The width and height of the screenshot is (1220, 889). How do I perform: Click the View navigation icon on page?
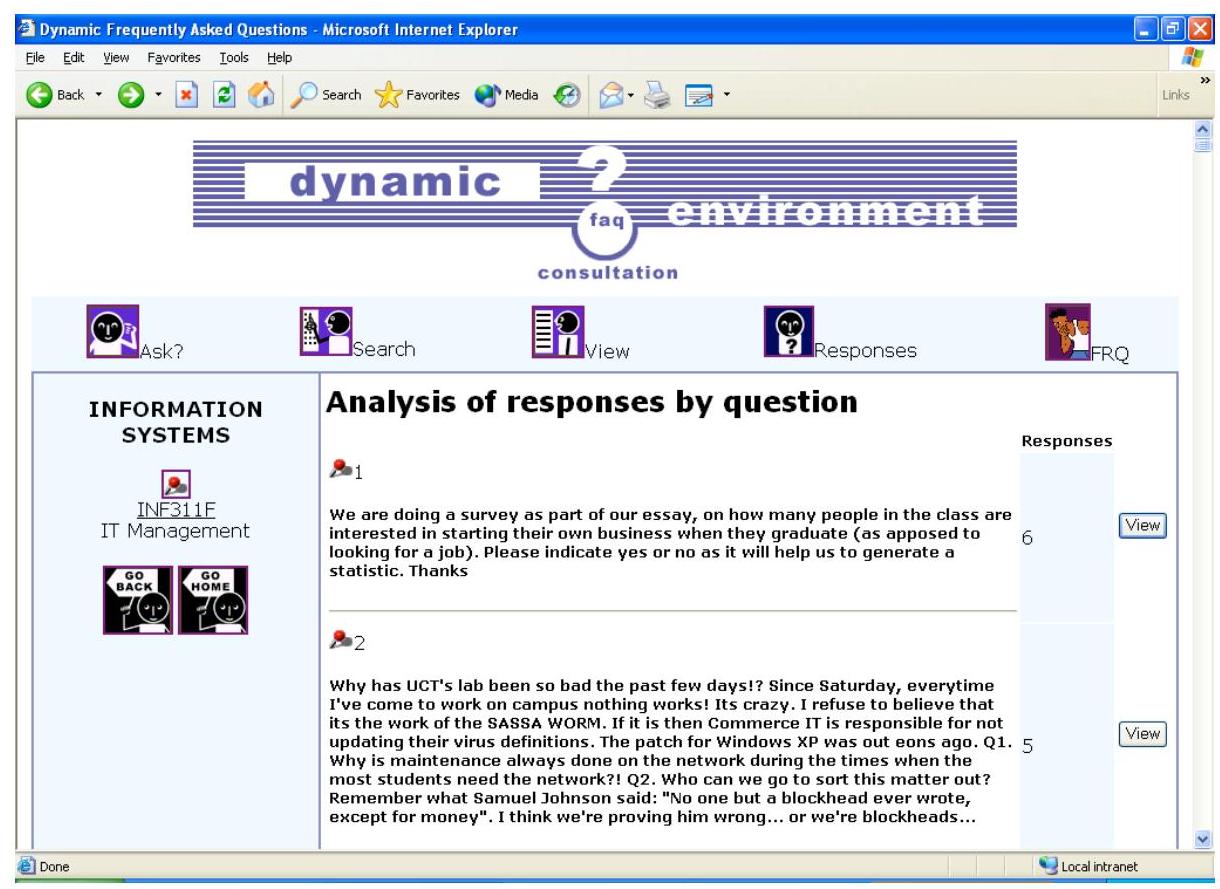click(x=558, y=332)
